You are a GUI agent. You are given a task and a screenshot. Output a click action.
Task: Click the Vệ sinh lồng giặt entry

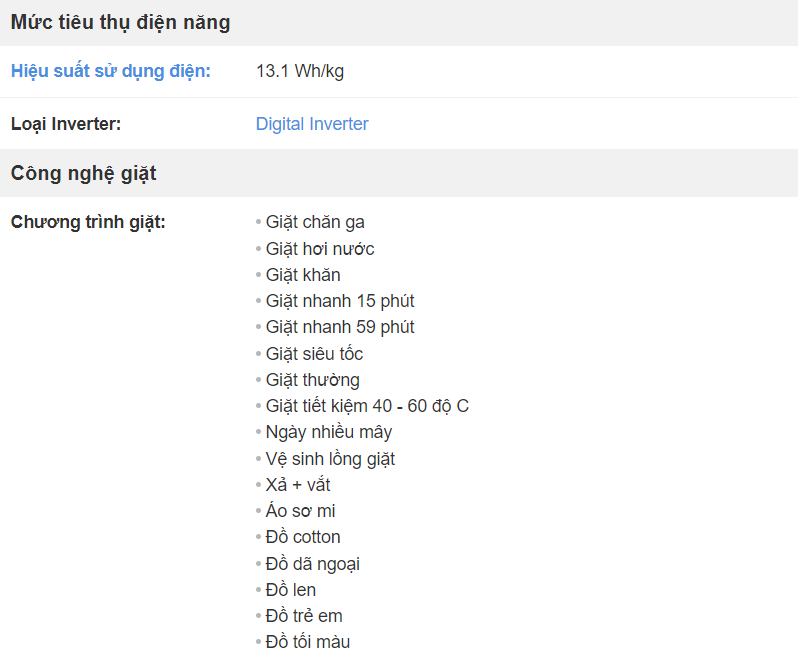[330, 459]
